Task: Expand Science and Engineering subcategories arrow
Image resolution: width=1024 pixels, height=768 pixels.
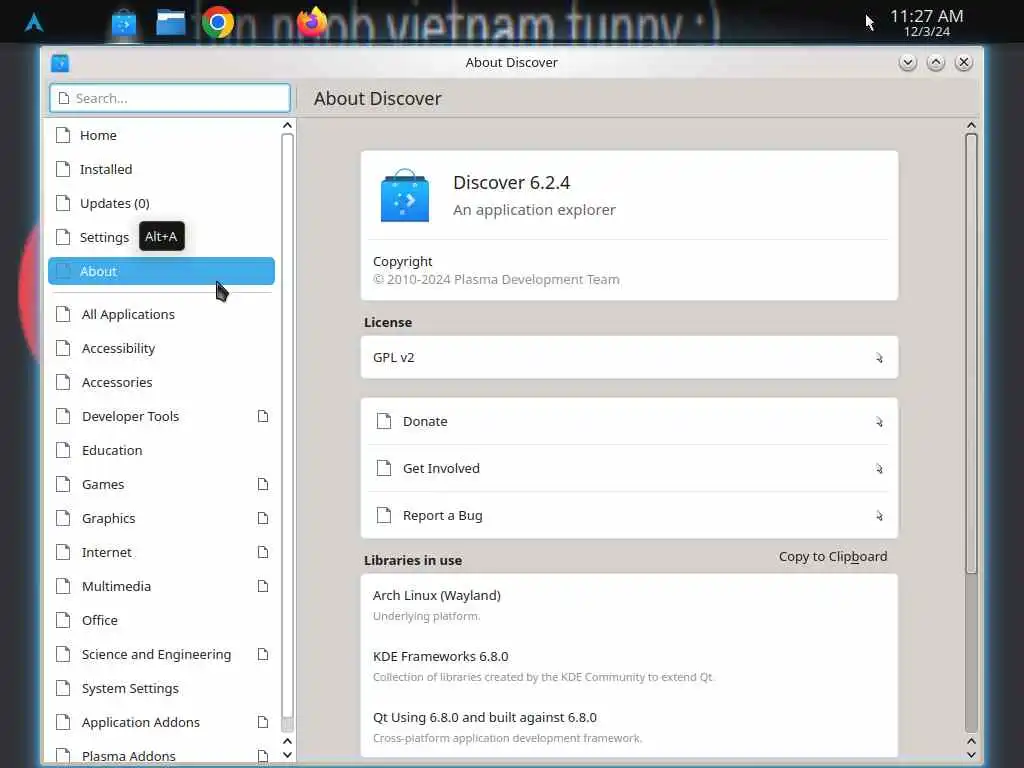Action: [x=263, y=654]
